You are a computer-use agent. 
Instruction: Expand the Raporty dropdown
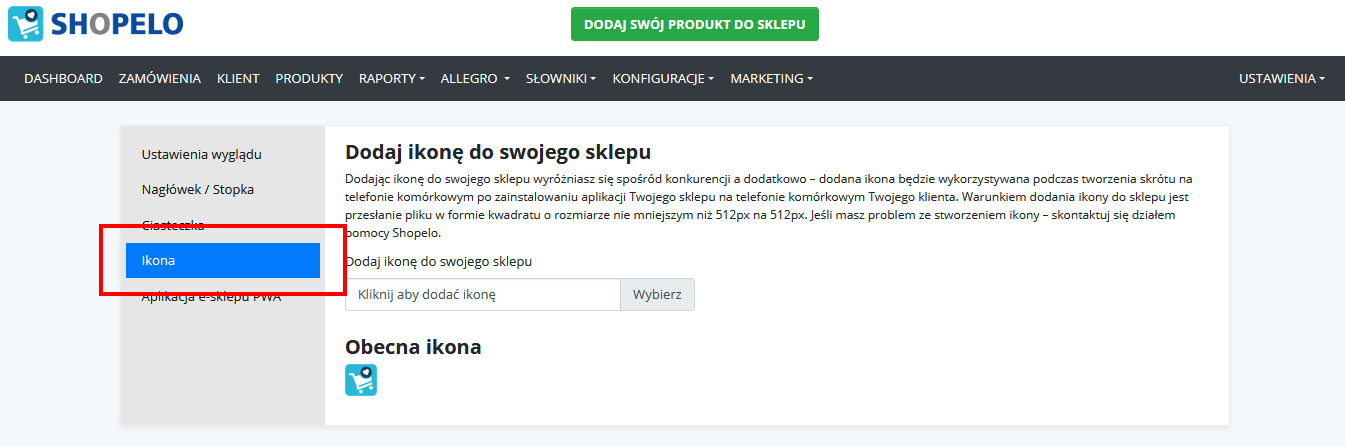[392, 78]
